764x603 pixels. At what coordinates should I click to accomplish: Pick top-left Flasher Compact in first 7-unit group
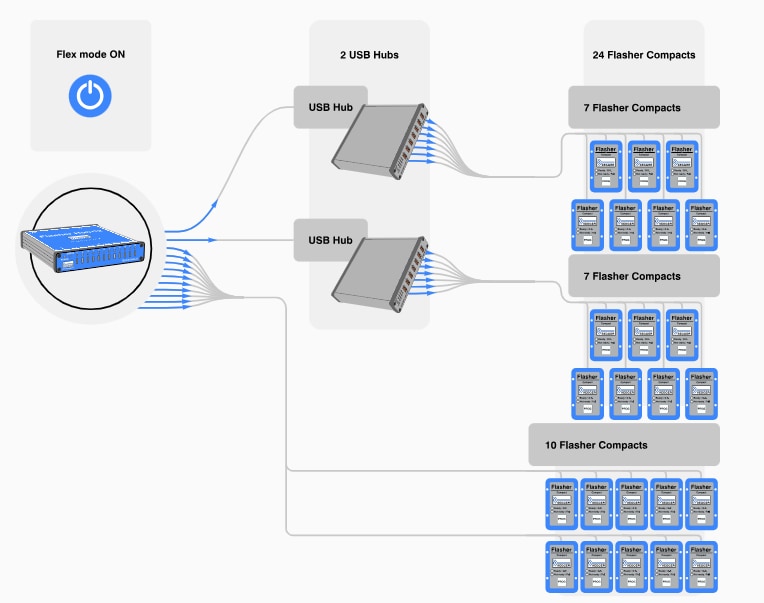606,166
